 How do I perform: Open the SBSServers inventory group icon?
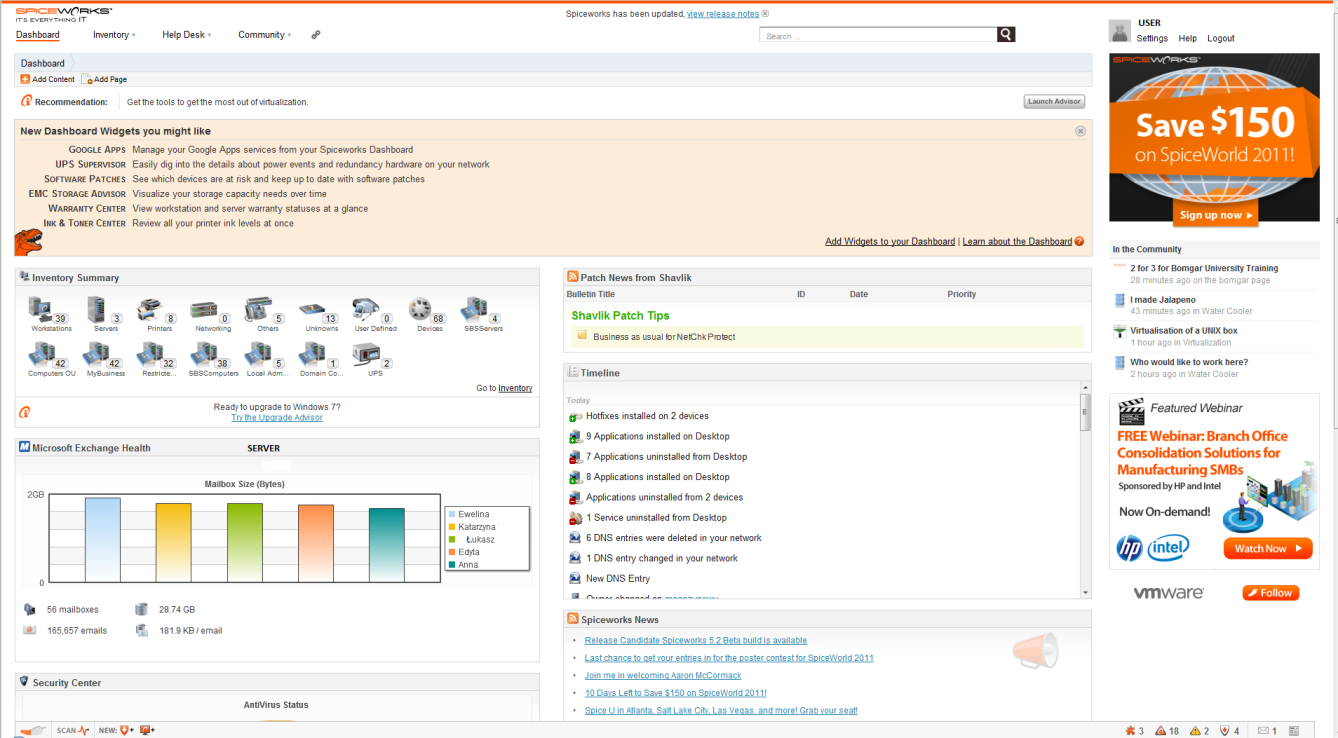pos(474,309)
